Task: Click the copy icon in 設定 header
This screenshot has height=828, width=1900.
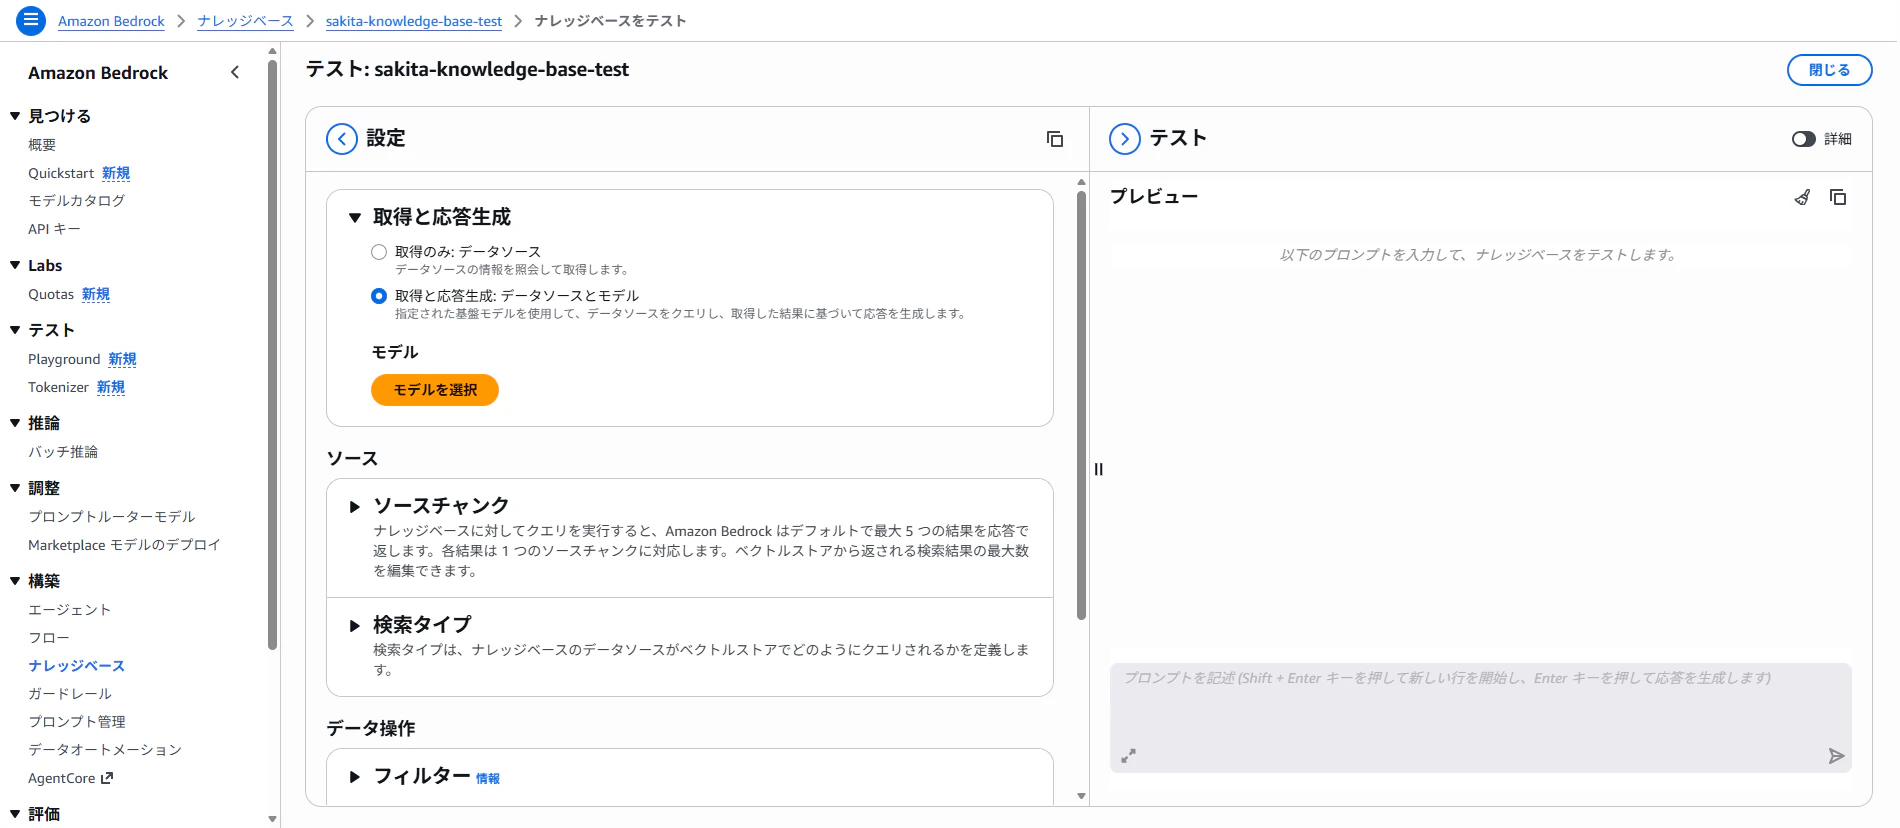Action: [x=1055, y=139]
